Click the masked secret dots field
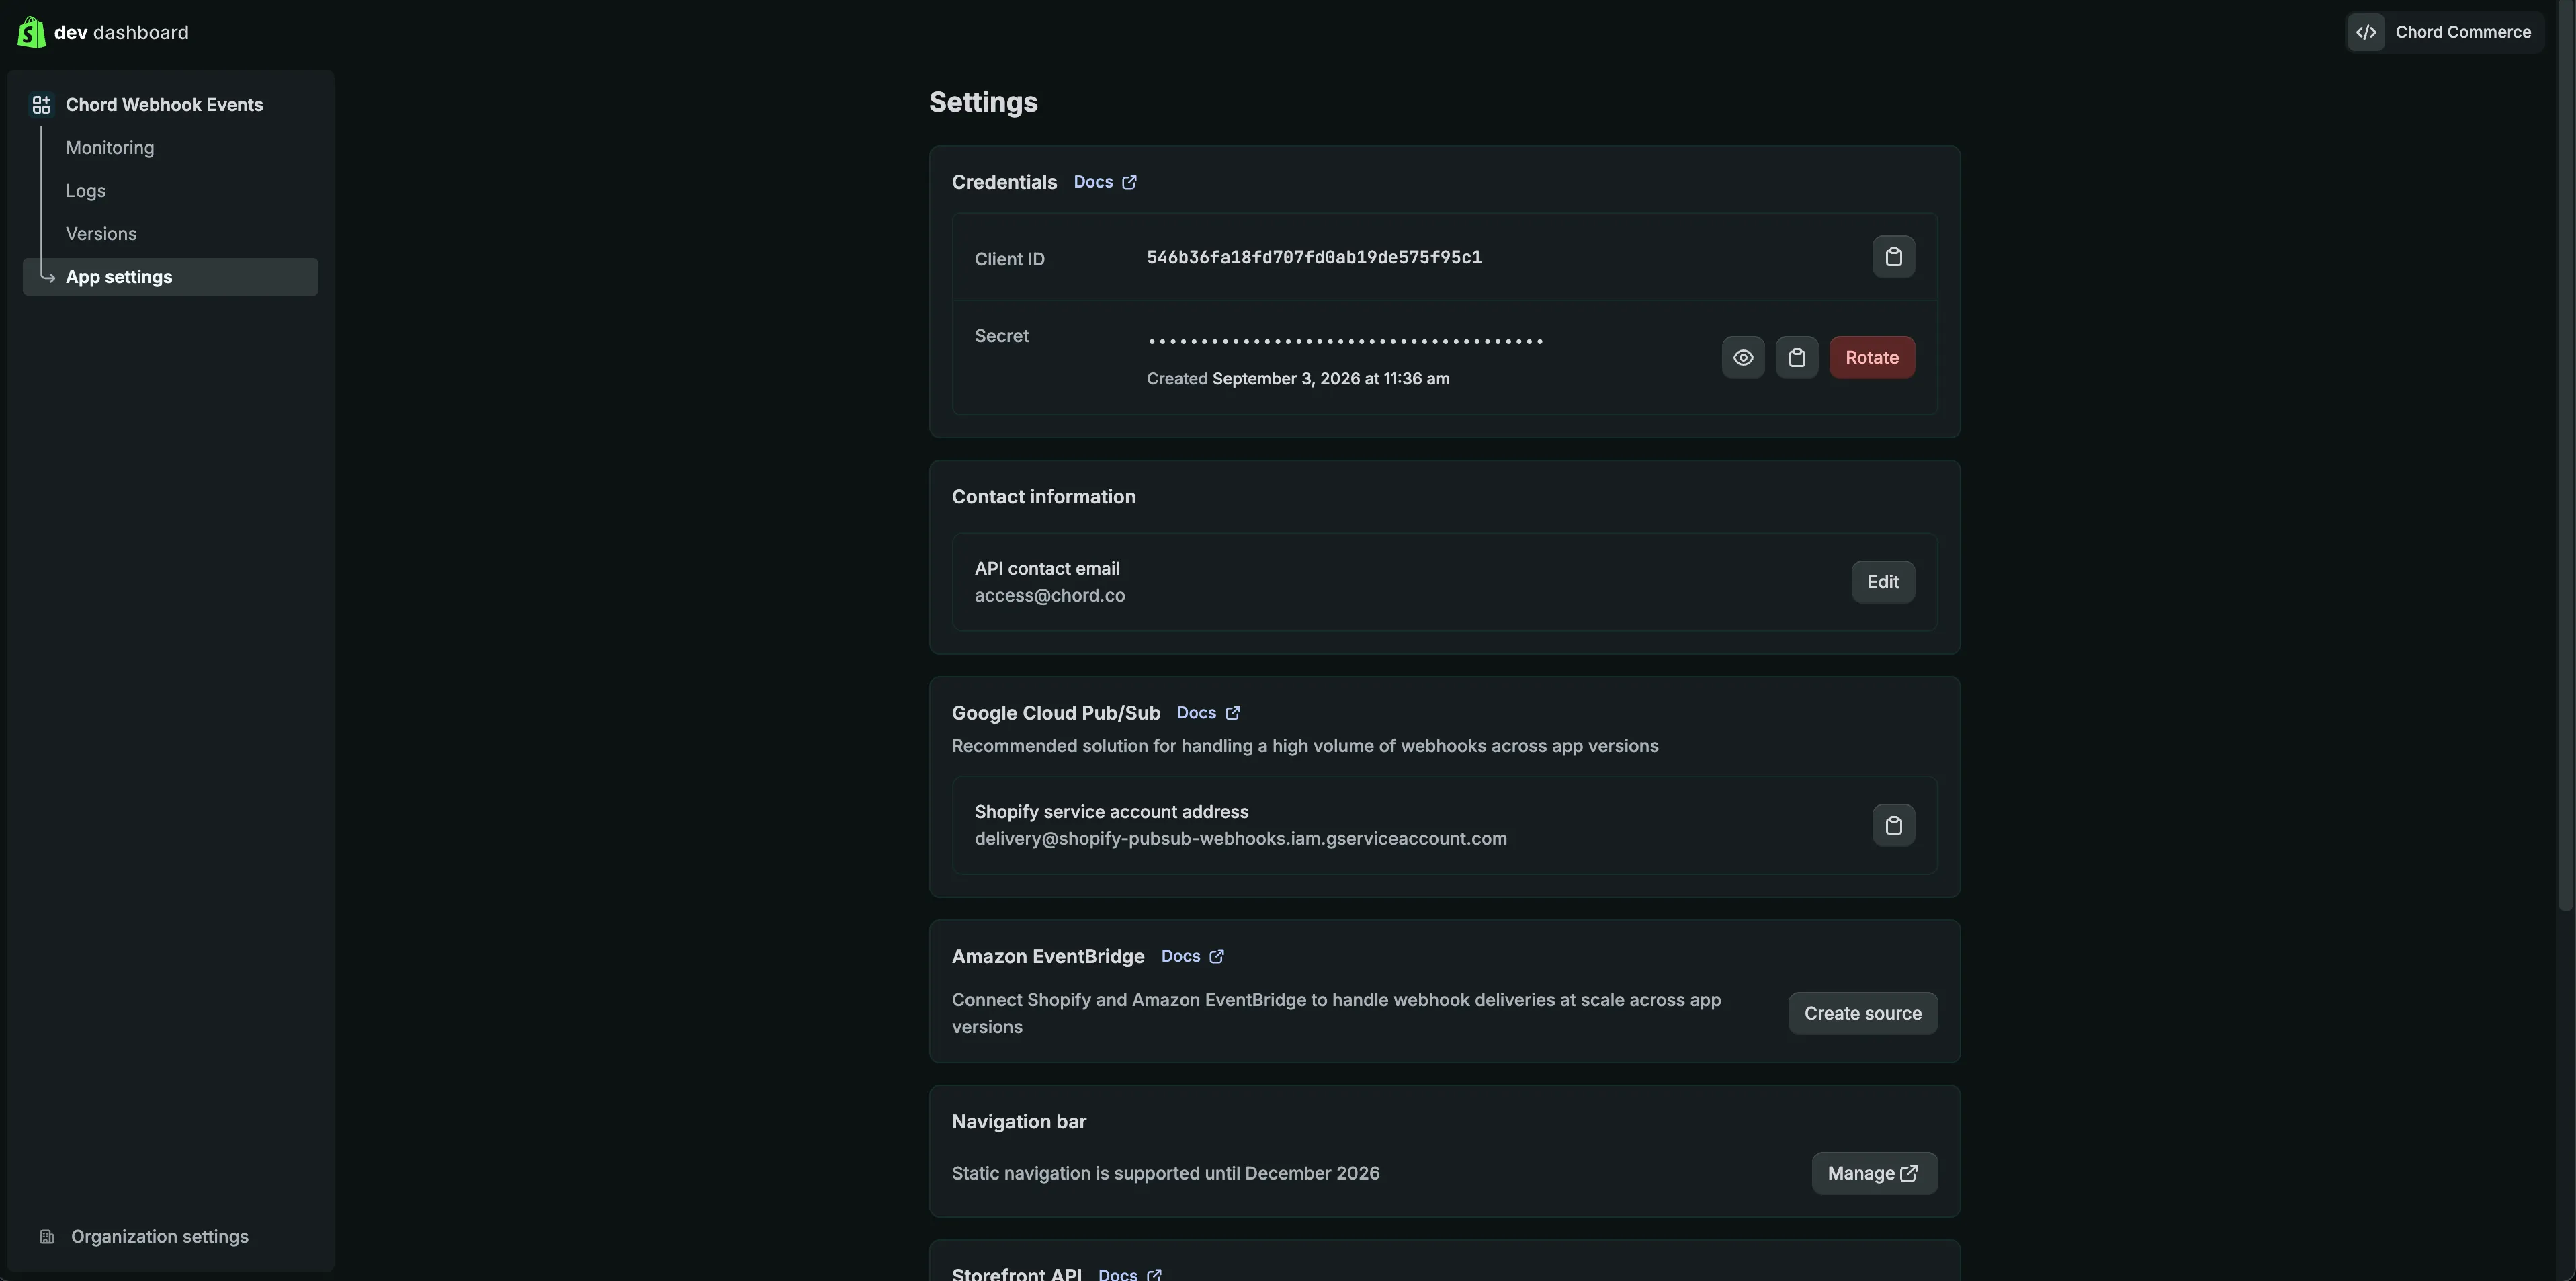The height and width of the screenshot is (1281, 2576). (1345, 341)
